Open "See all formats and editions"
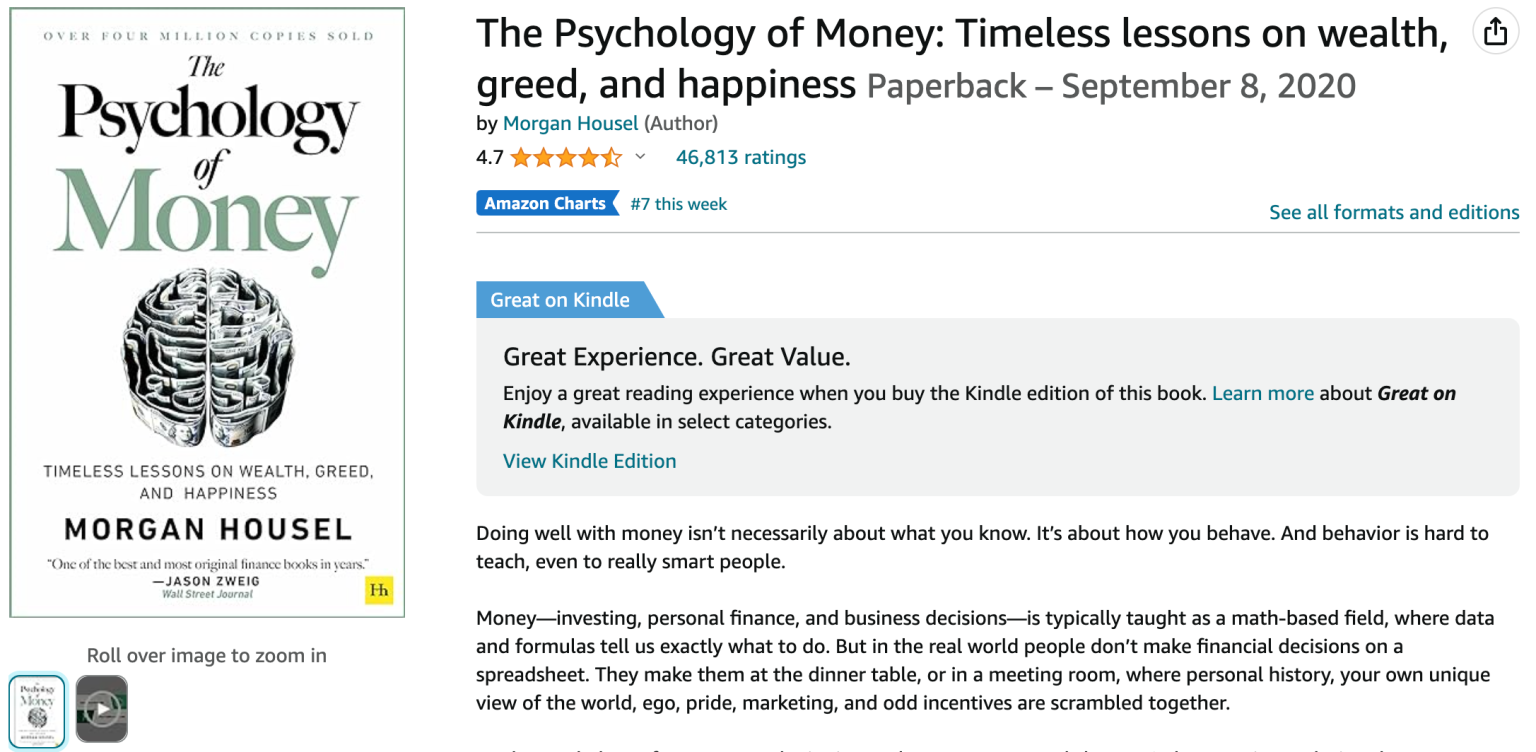1536x752 pixels. (x=1393, y=212)
